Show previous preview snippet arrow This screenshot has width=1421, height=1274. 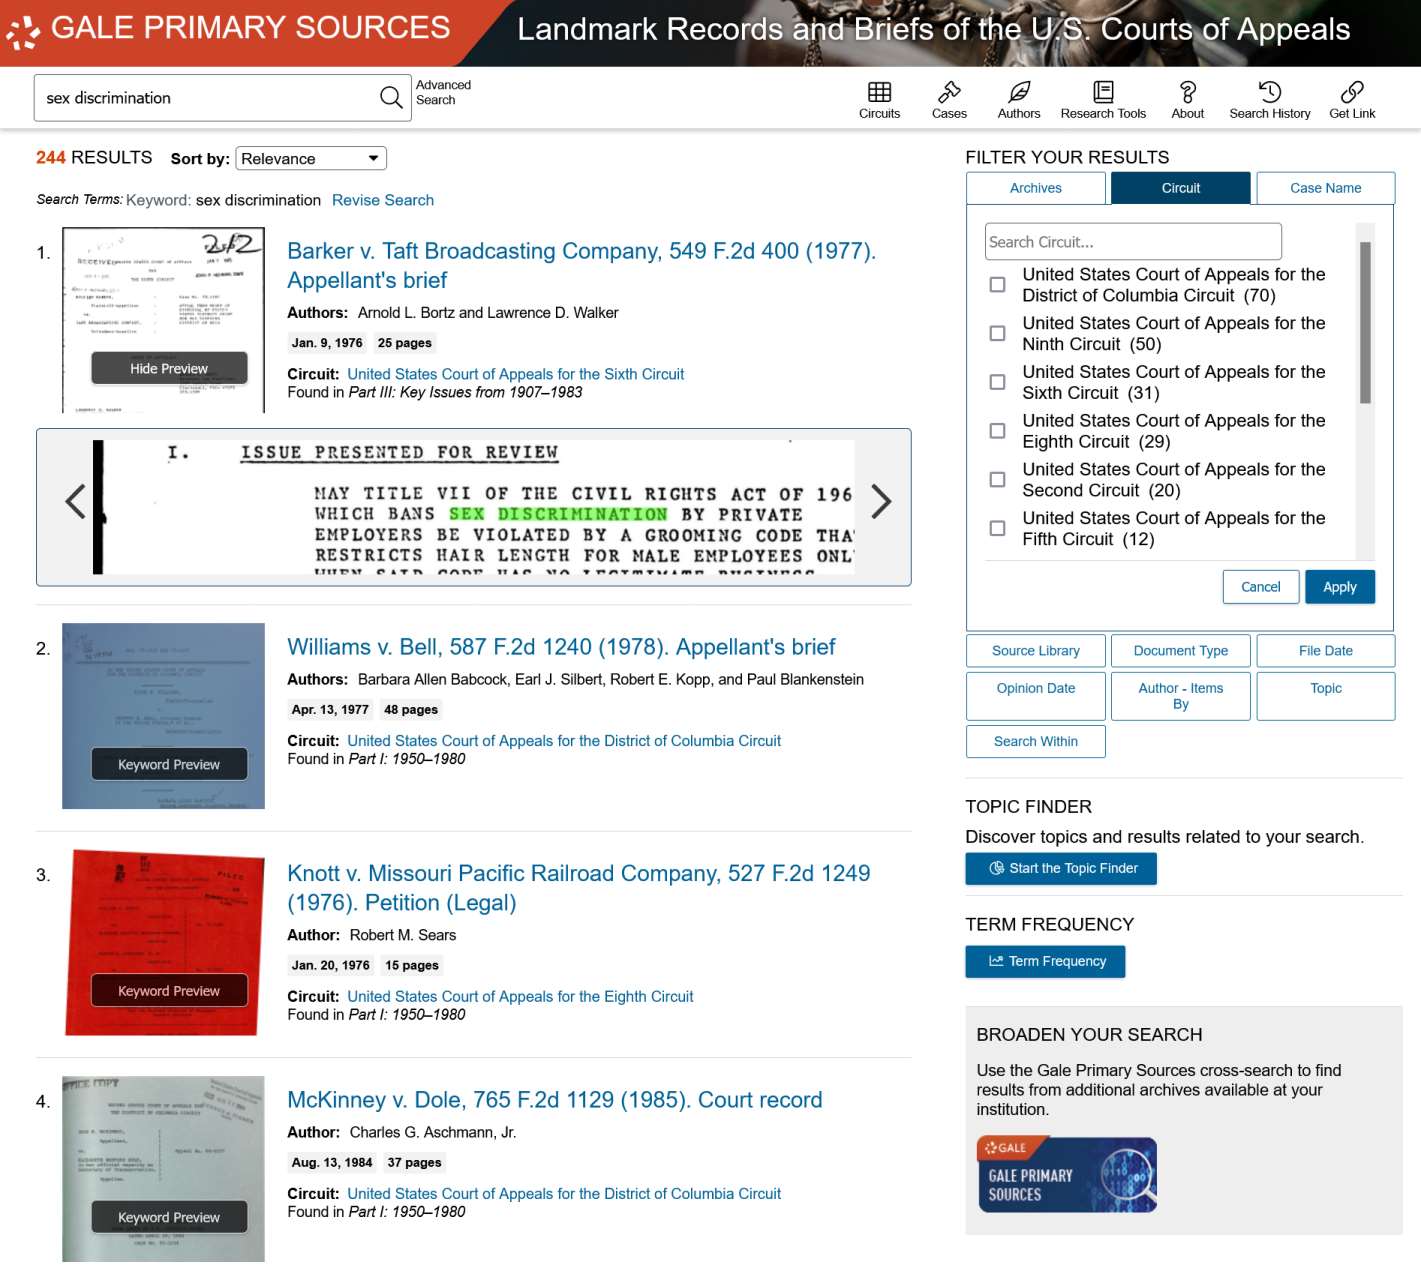[x=75, y=501]
